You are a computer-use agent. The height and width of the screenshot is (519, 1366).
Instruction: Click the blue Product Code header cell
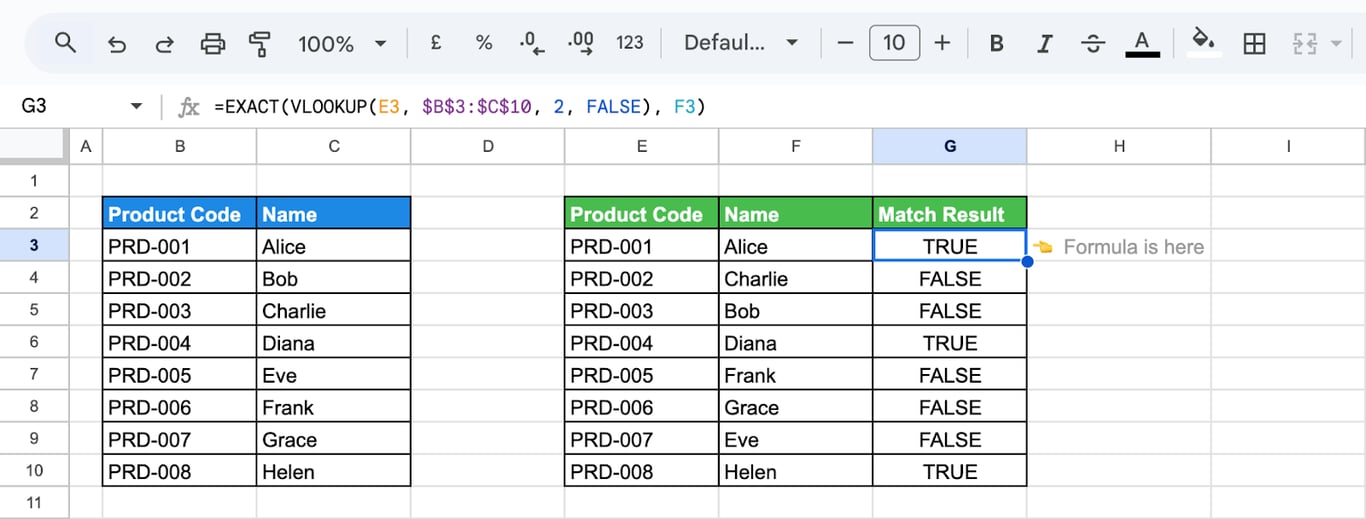point(180,214)
